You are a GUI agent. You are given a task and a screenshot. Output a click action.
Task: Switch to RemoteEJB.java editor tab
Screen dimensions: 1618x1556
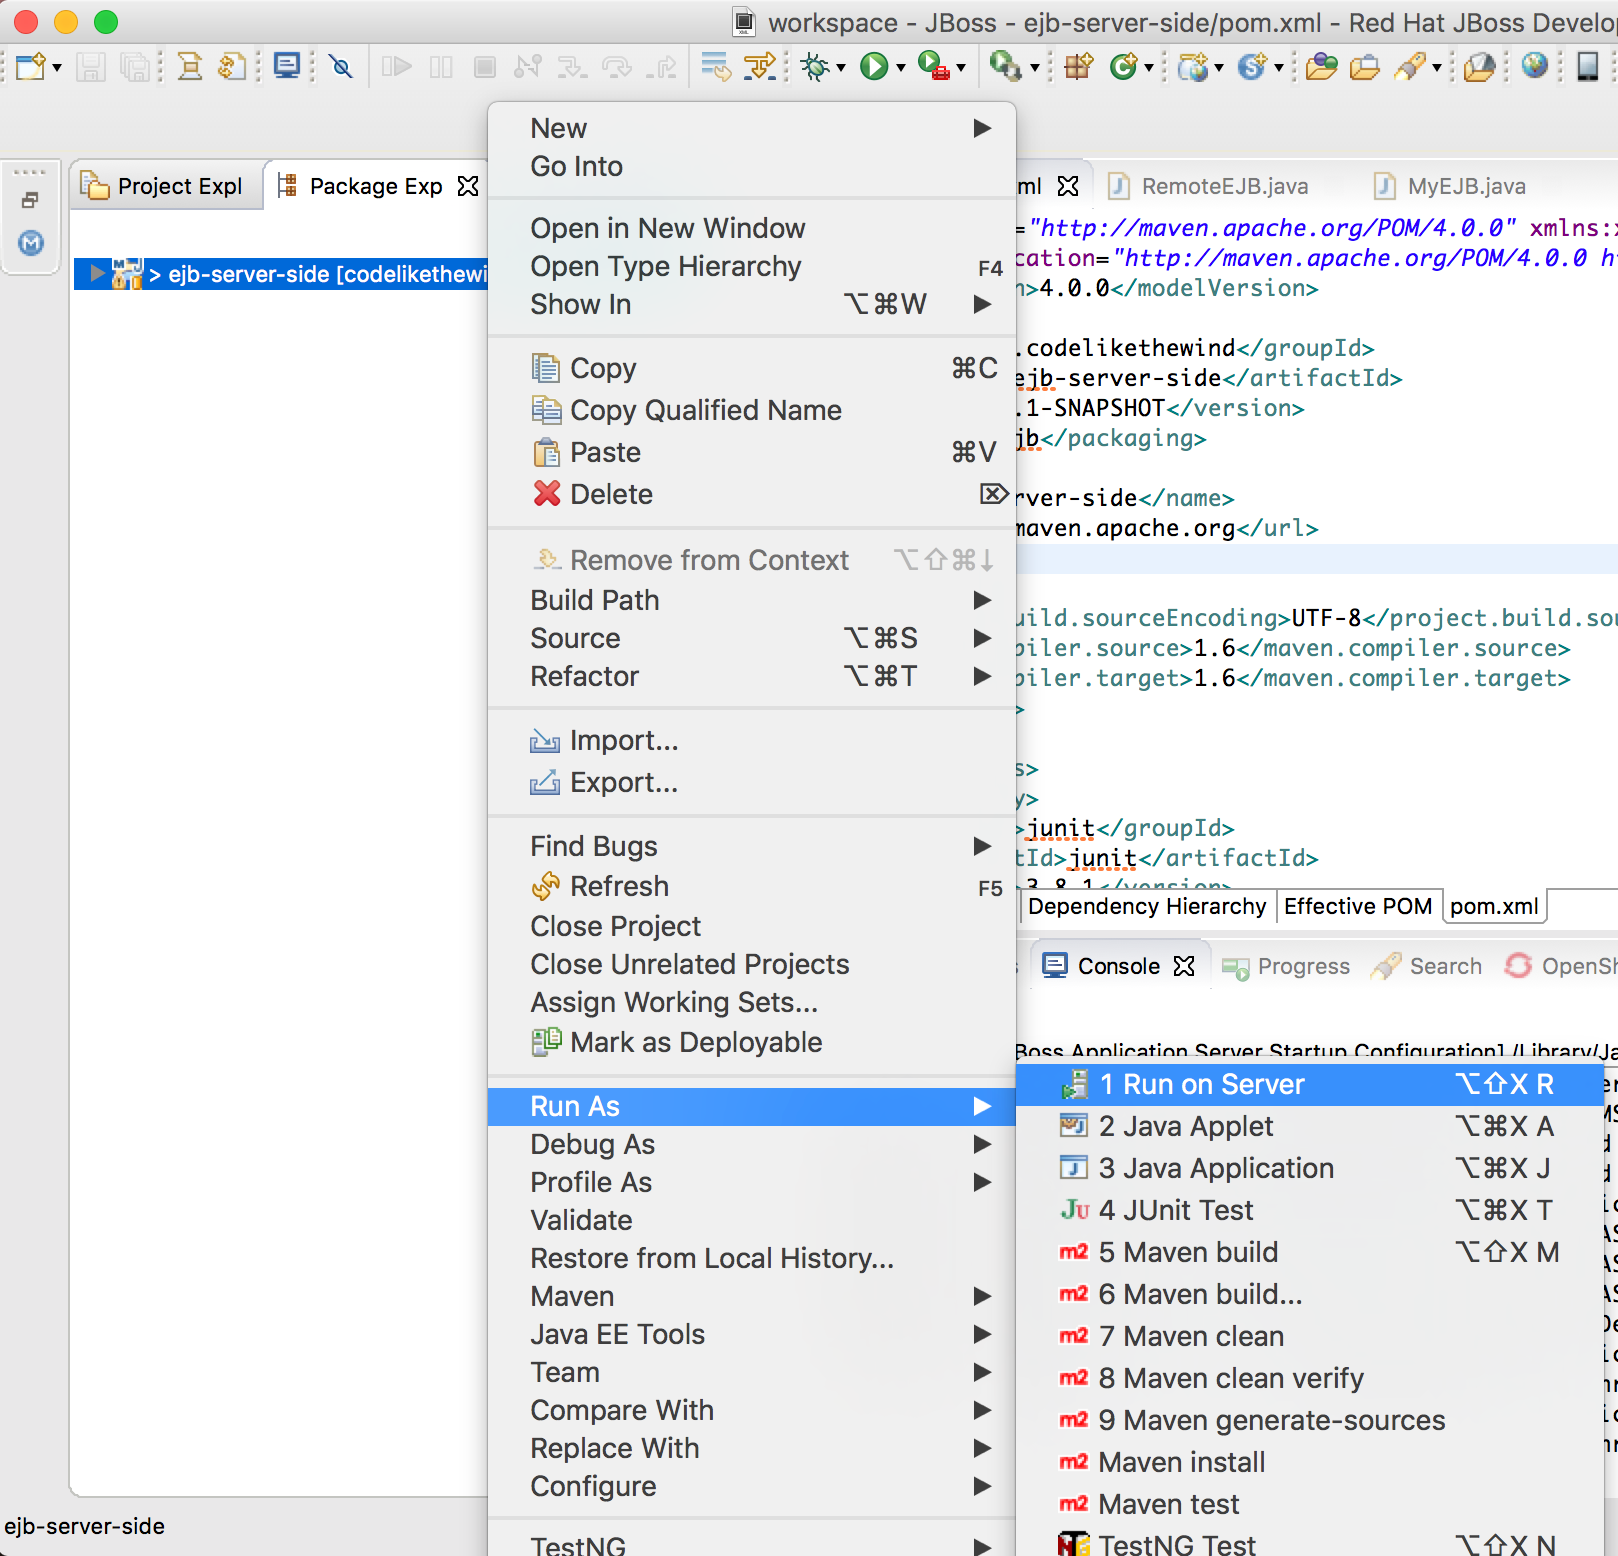[1210, 187]
